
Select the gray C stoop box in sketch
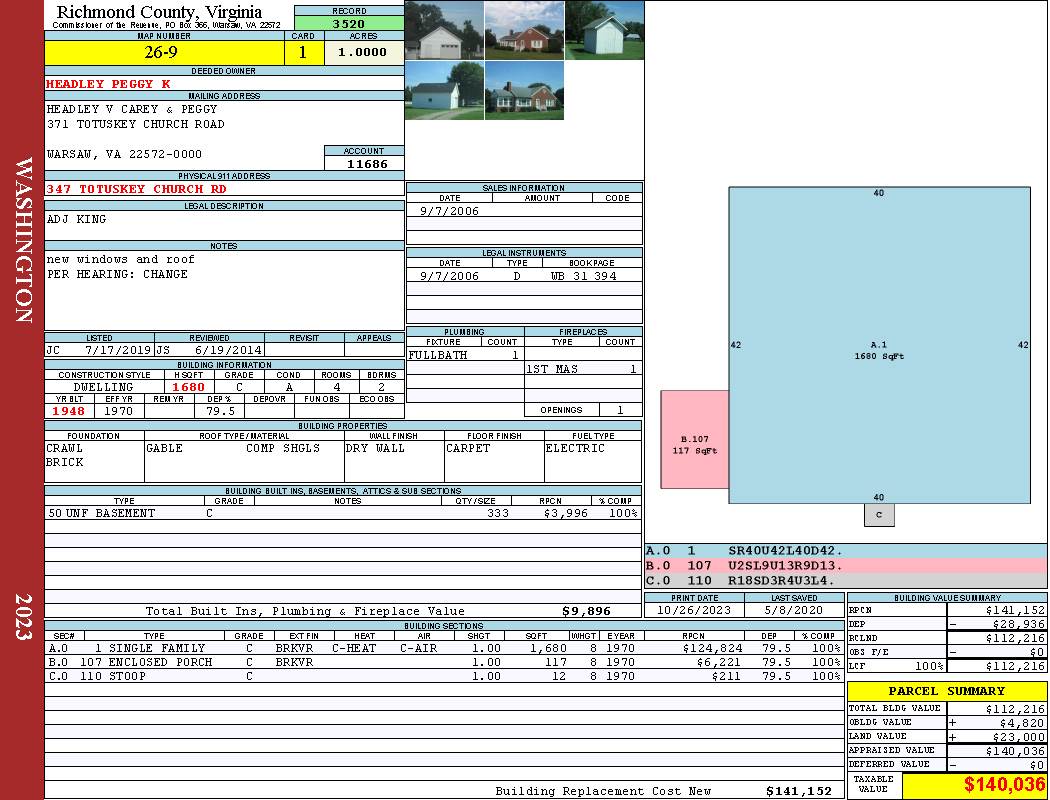point(879,515)
